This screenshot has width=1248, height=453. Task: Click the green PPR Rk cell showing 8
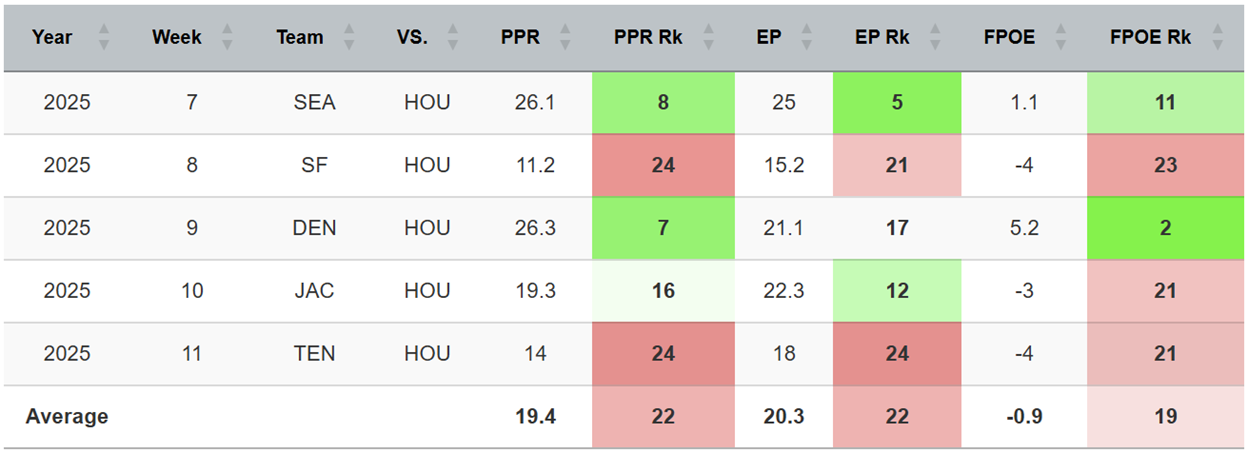click(663, 102)
